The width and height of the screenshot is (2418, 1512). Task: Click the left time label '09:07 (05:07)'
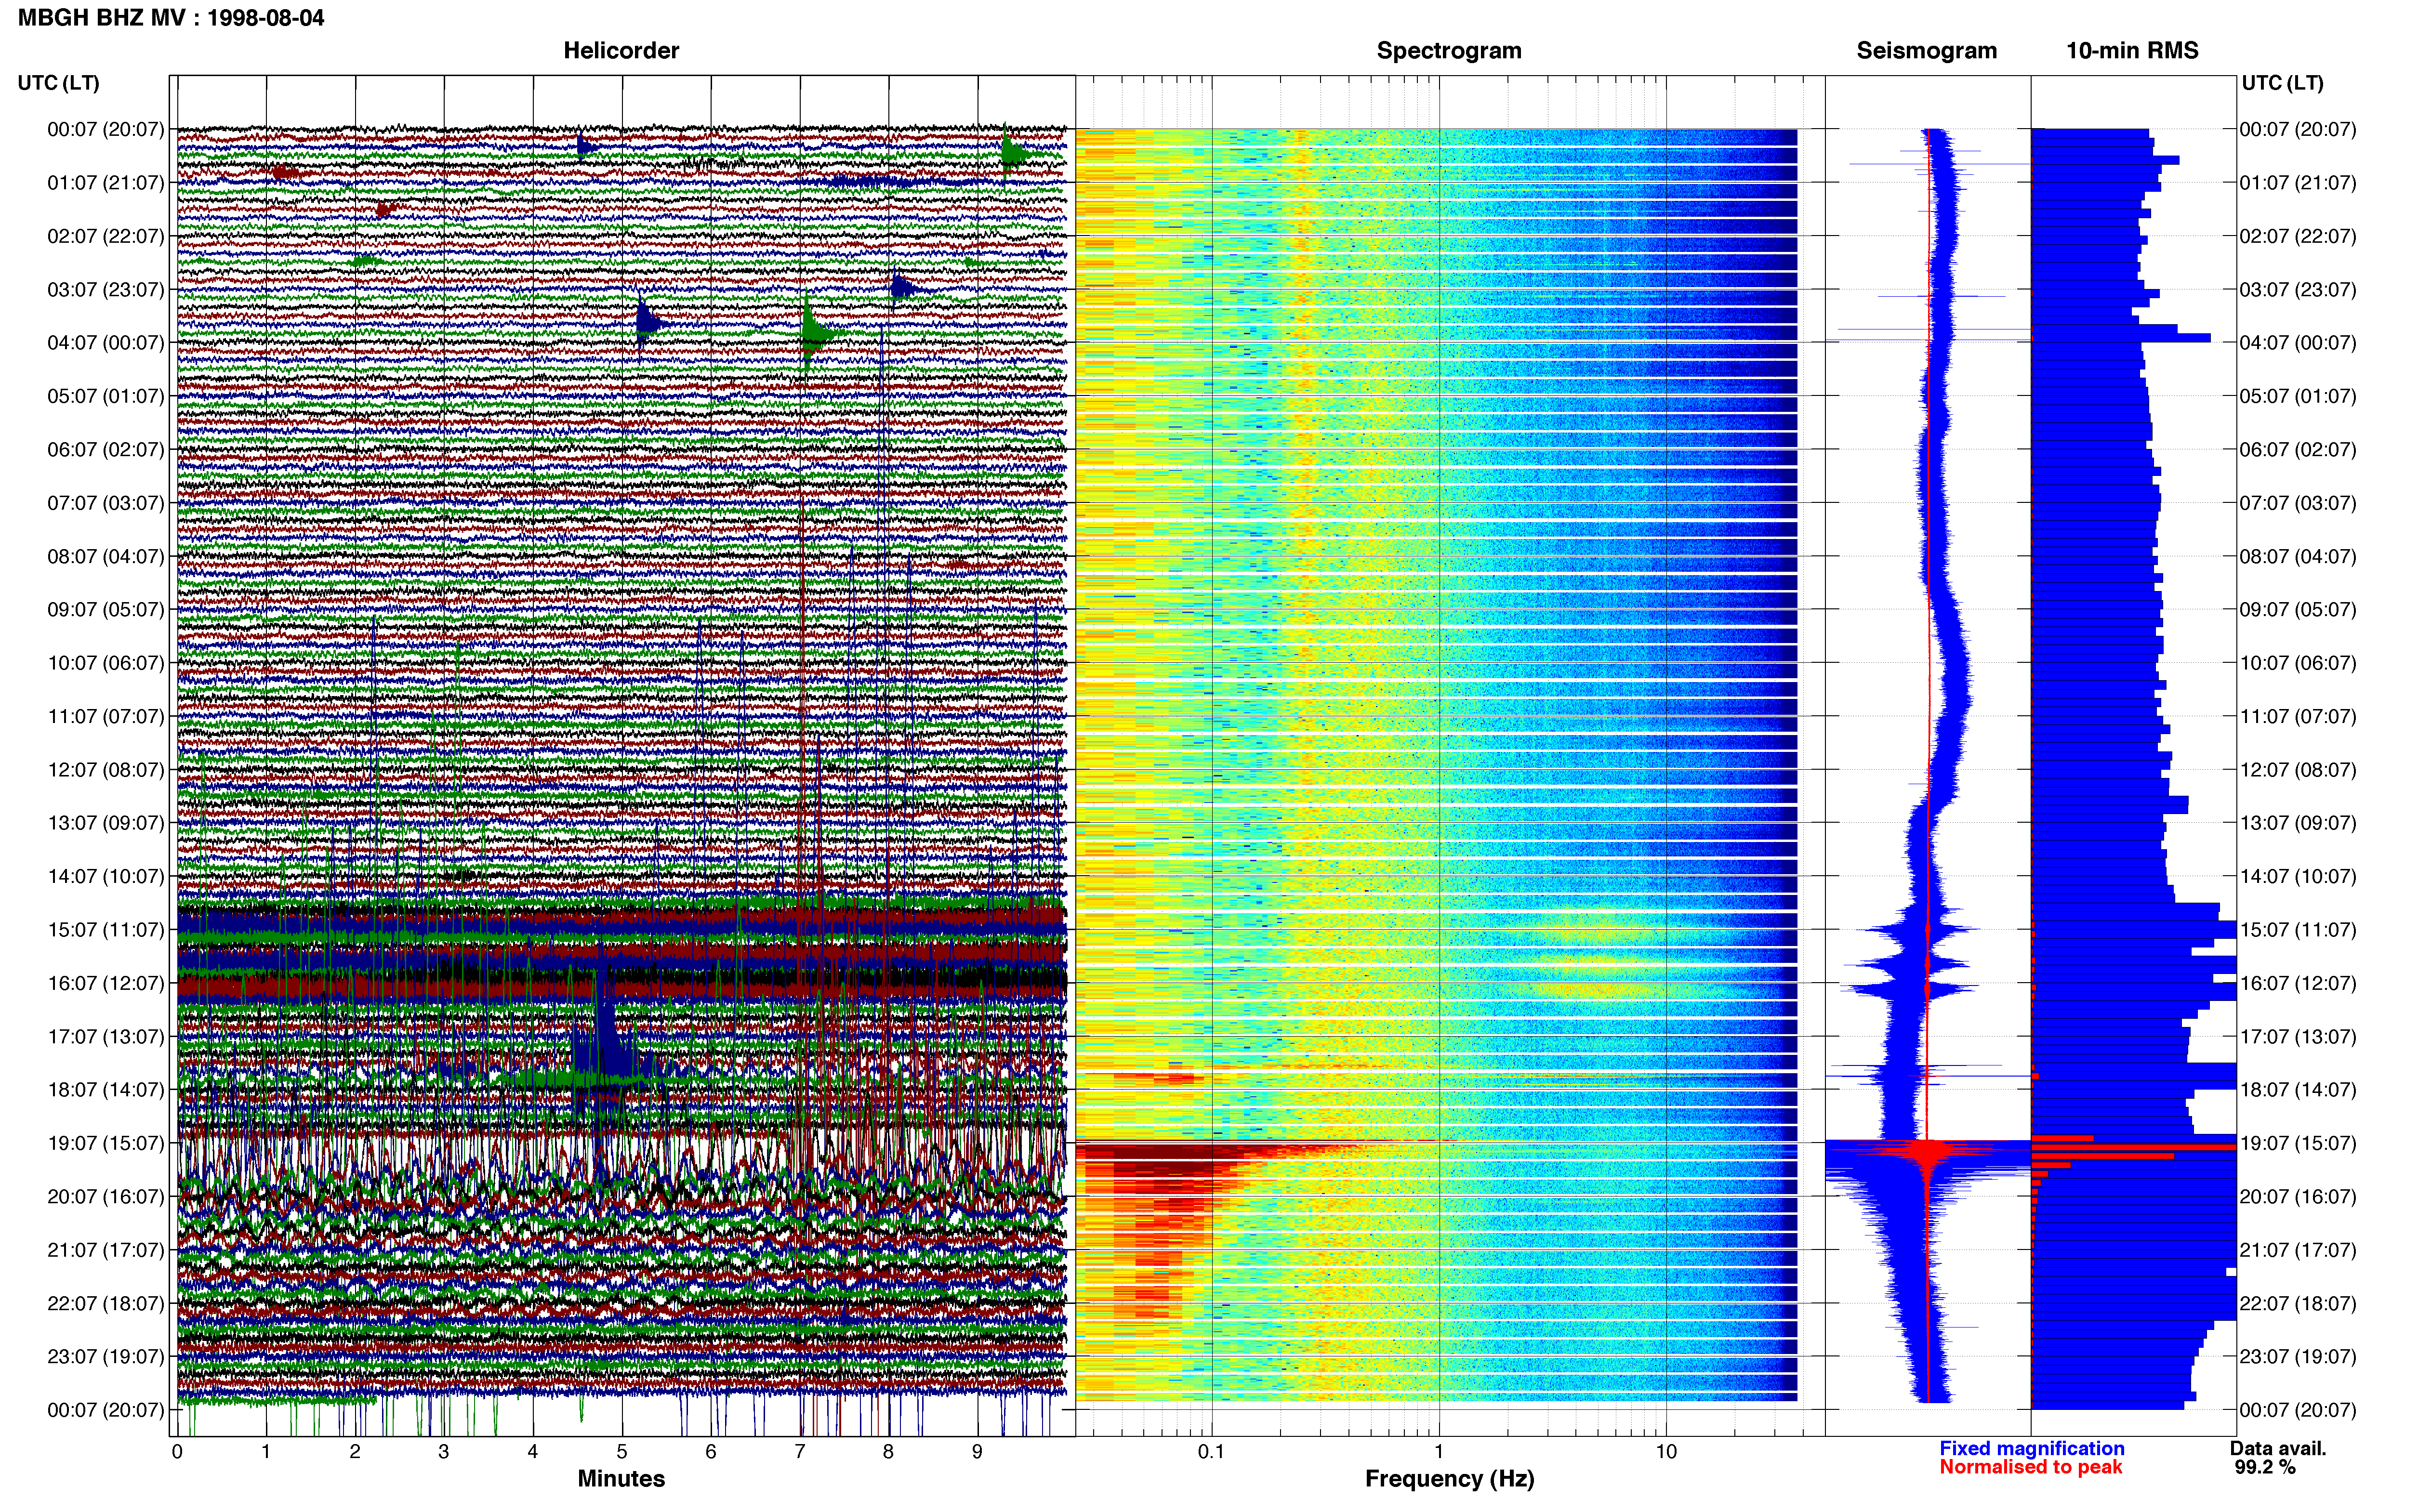tap(106, 609)
